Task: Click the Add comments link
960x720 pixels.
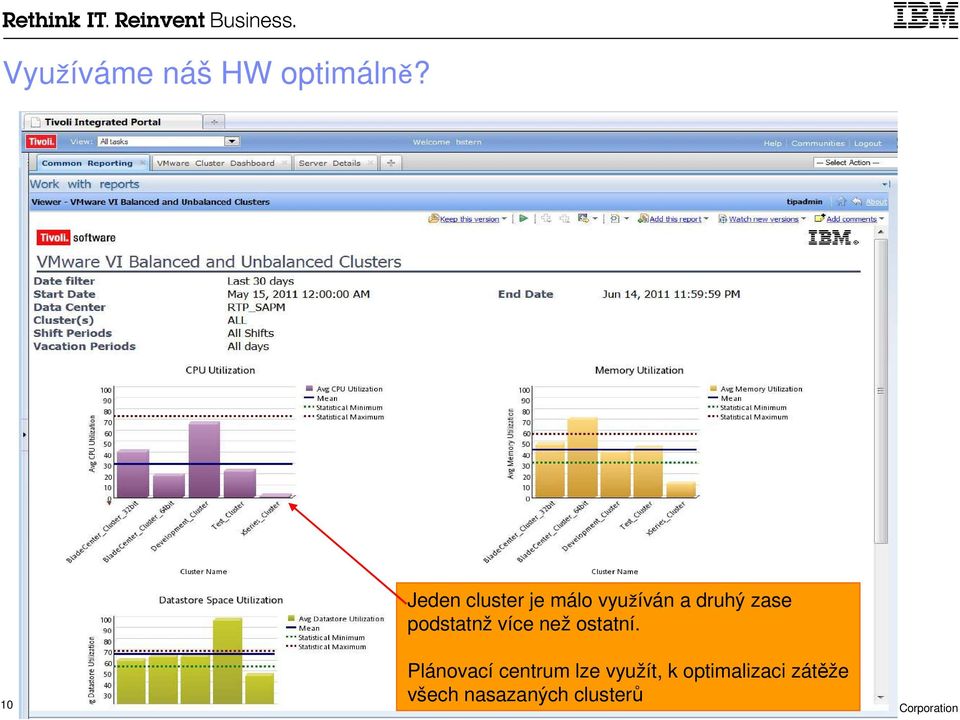Action: tap(852, 219)
